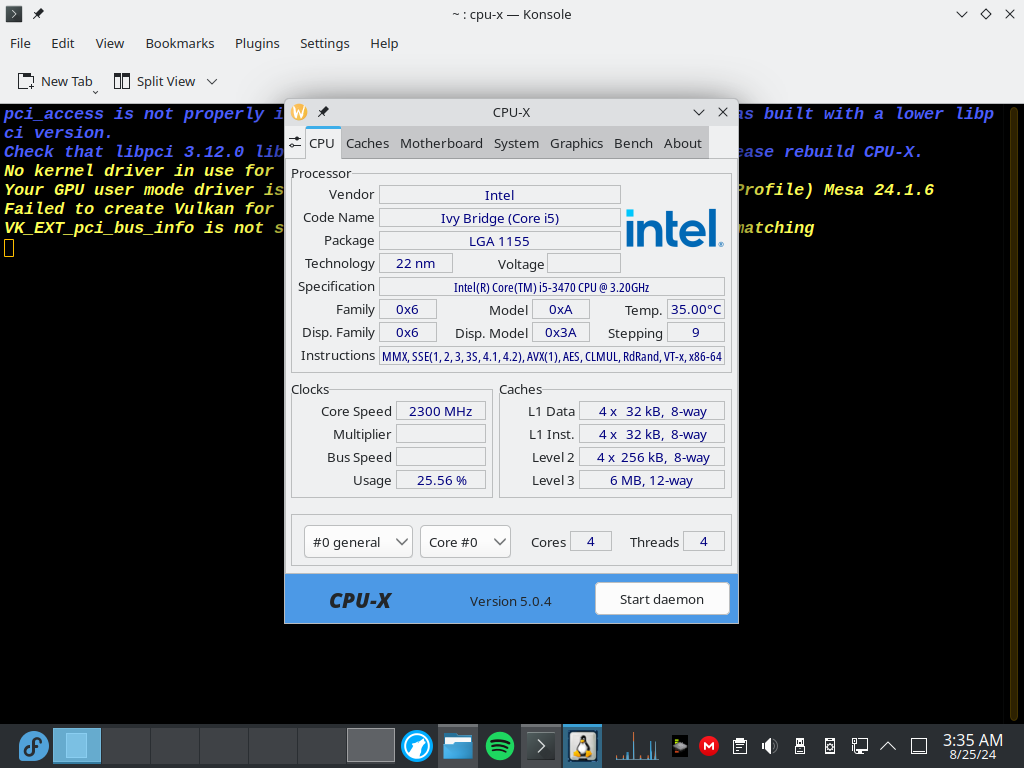This screenshot has width=1024, height=768.
Task: Open the View menu in Konsole
Action: (x=110, y=43)
